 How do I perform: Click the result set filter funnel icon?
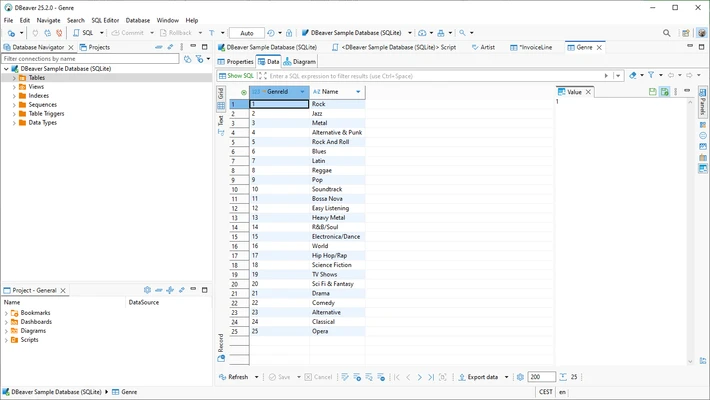click(651, 76)
